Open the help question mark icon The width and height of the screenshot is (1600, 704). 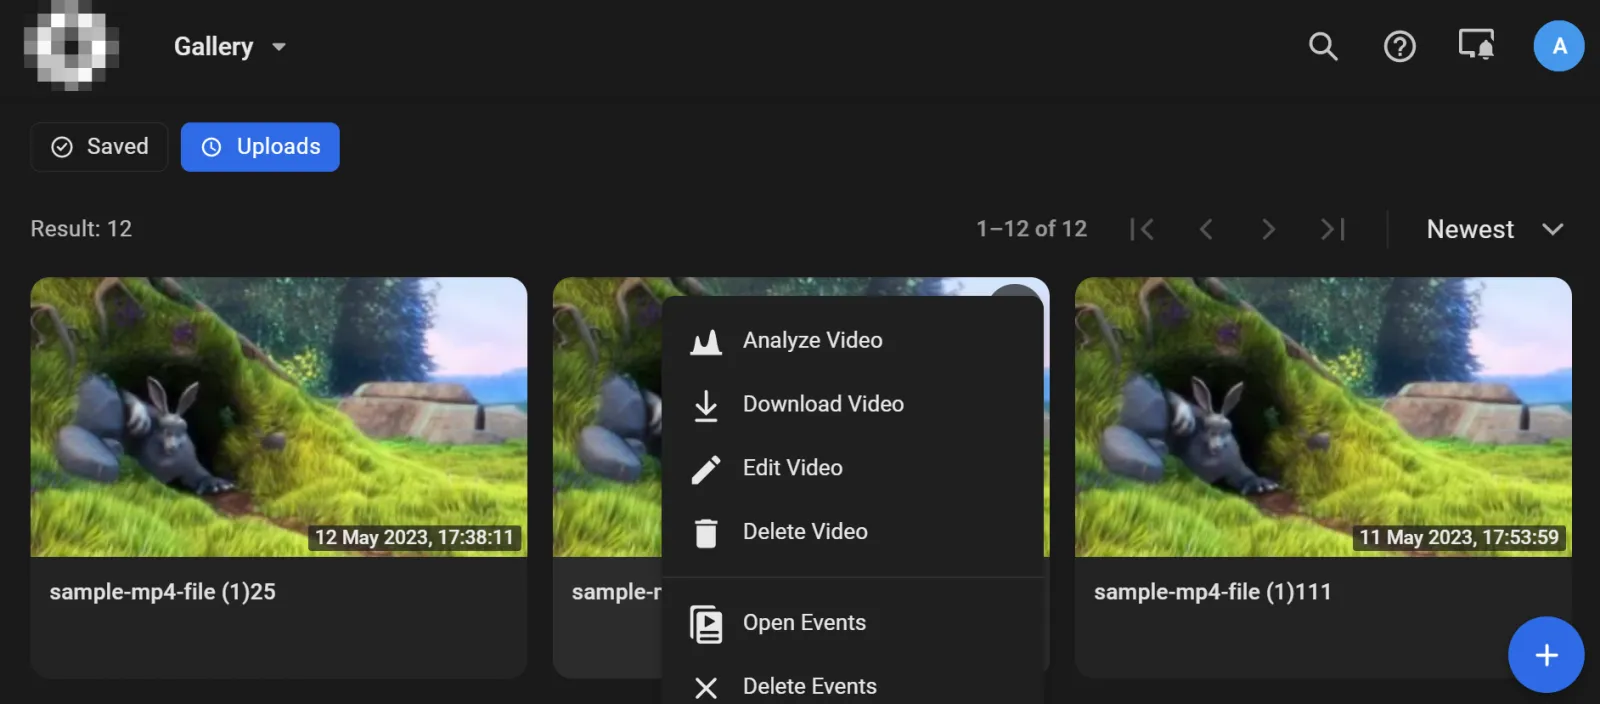1399,46
